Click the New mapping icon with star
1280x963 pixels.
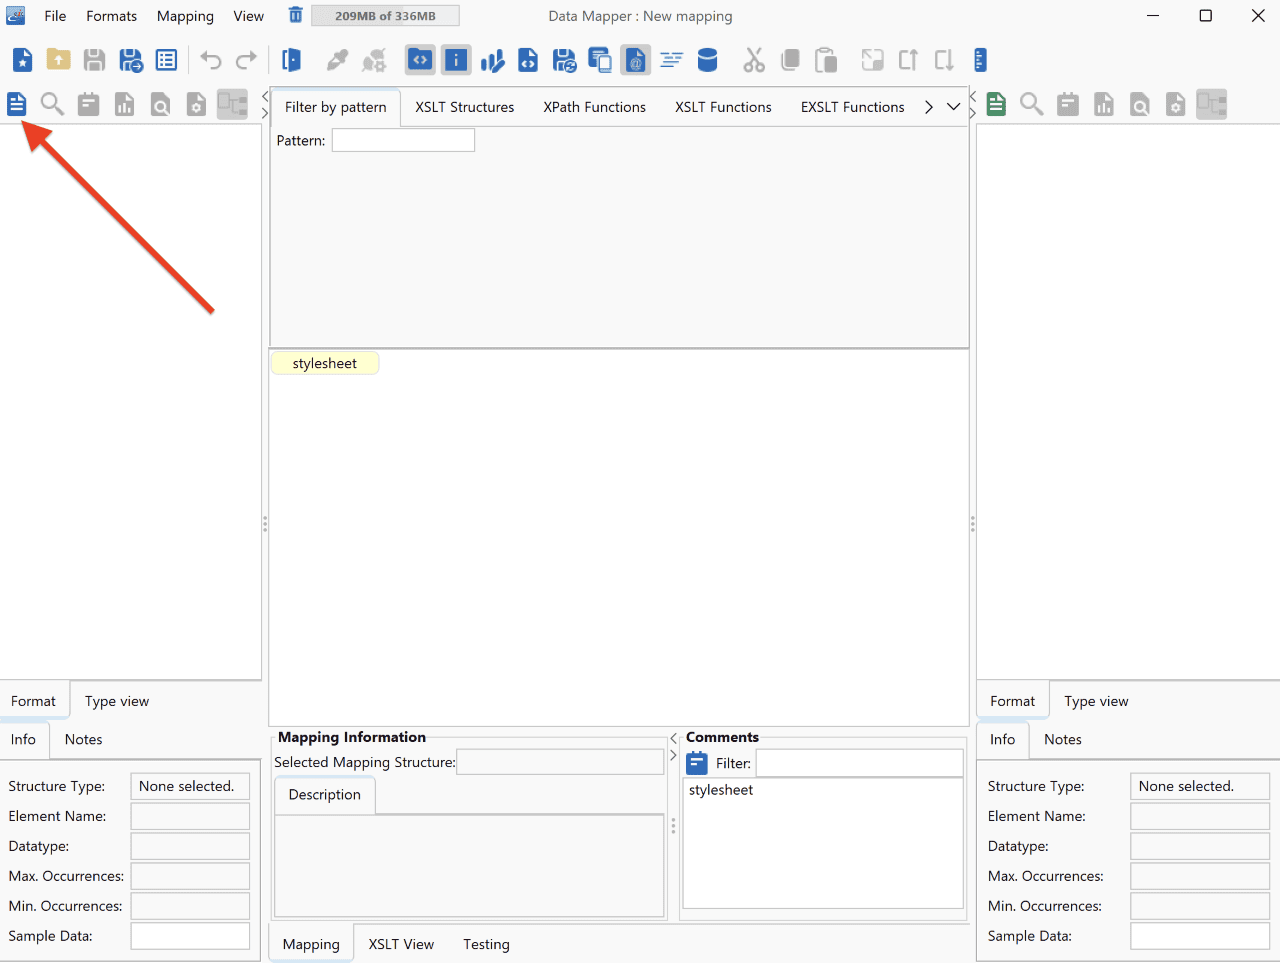pos(22,60)
